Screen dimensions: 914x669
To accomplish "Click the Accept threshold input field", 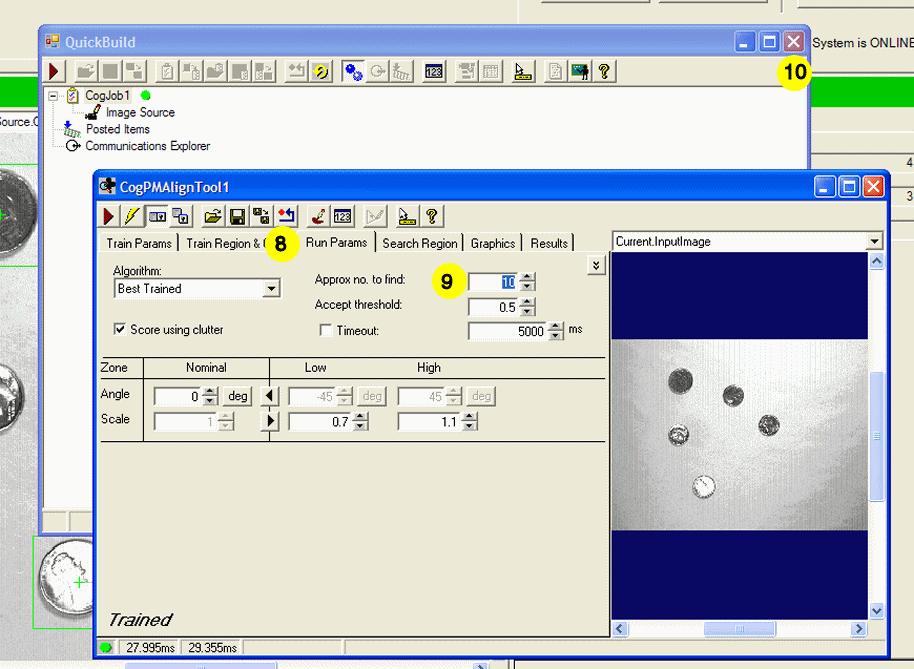I will pyautogui.click(x=493, y=307).
